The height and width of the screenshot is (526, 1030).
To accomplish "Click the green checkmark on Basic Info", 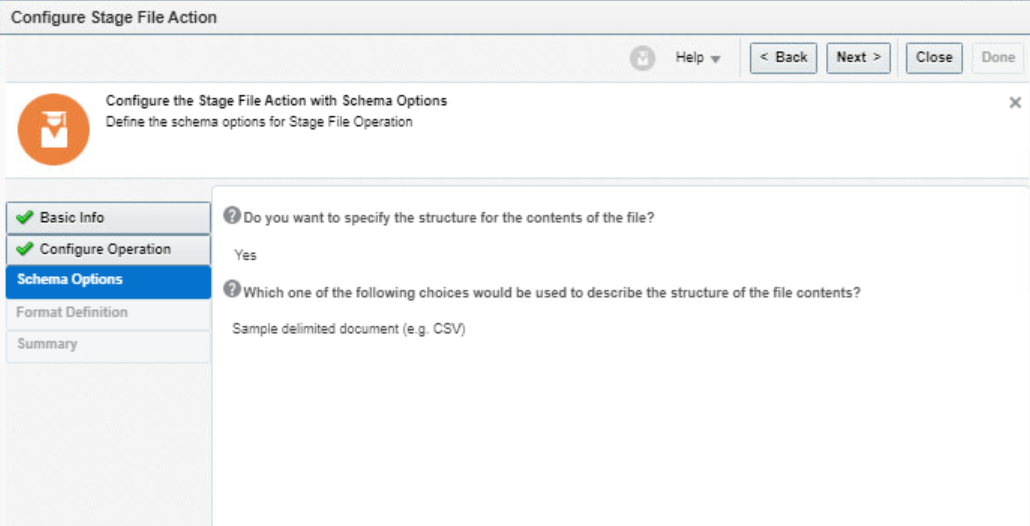I will point(25,218).
